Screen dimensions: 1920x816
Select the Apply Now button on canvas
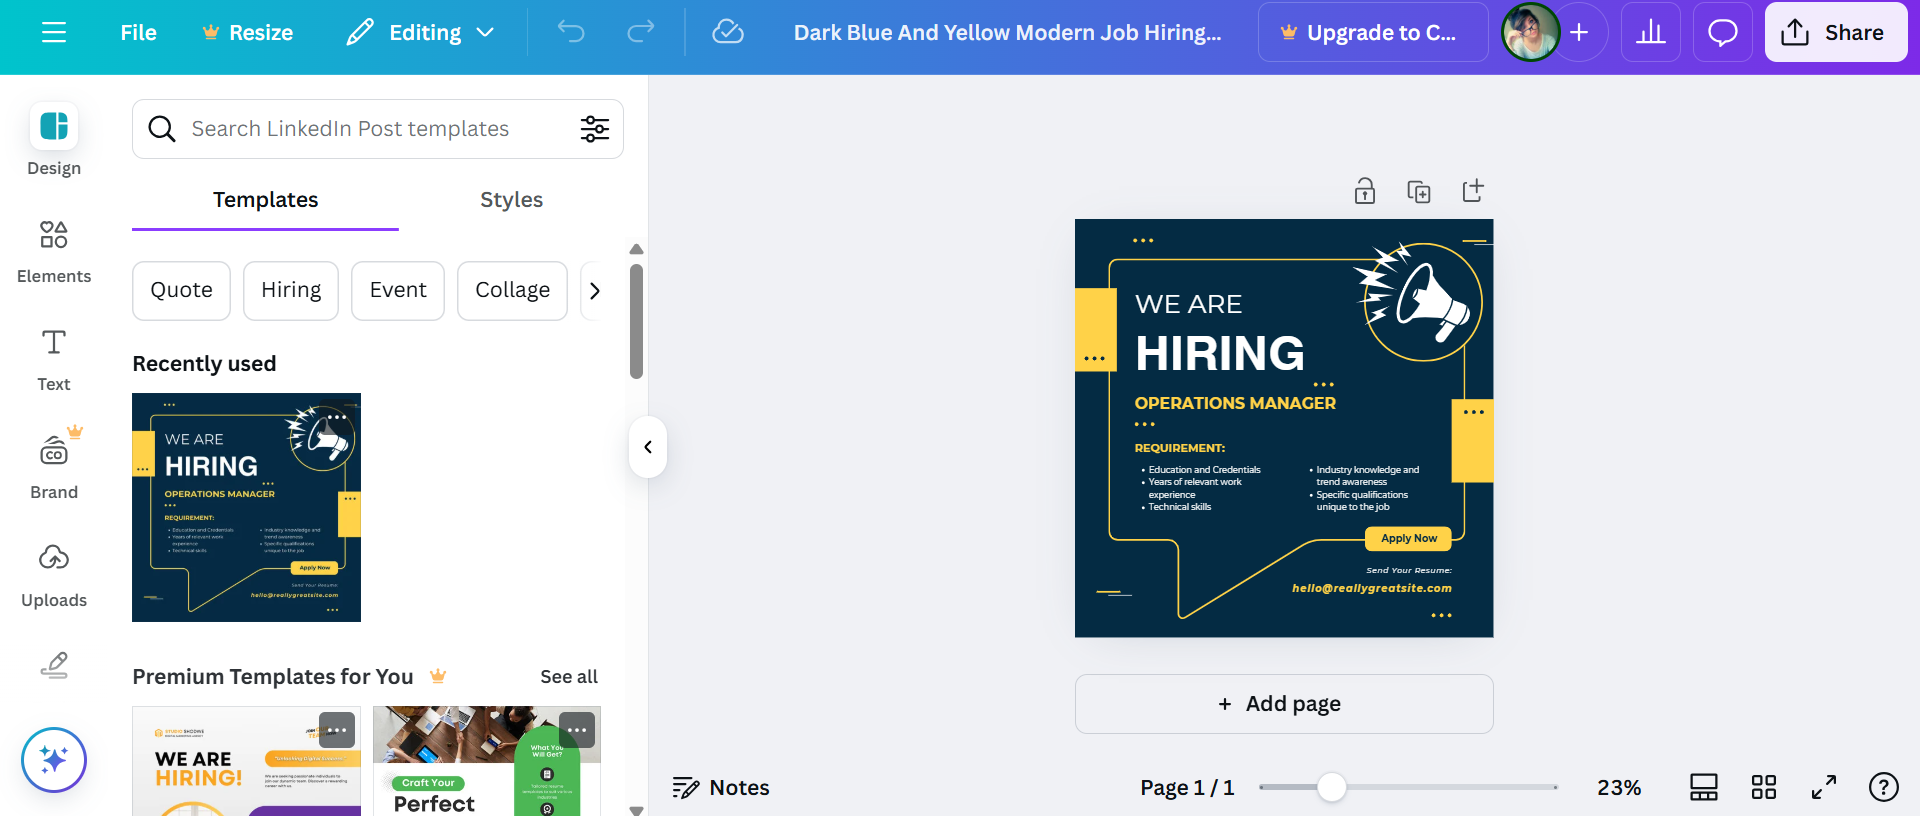(1408, 539)
